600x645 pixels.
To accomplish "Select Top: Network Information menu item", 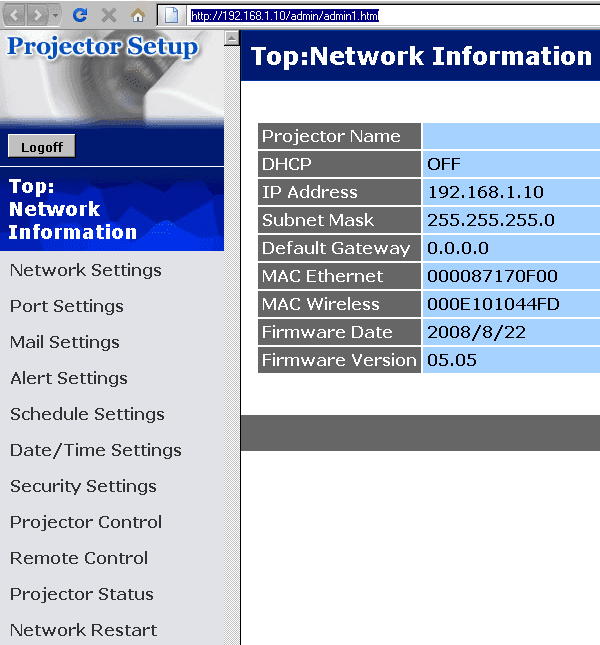I will pos(73,209).
